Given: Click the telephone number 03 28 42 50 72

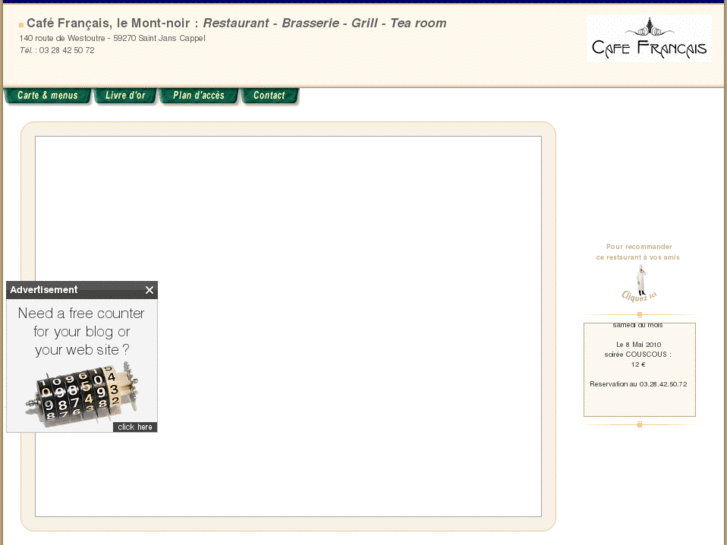Looking at the screenshot, I should pyautogui.click(x=66, y=50).
